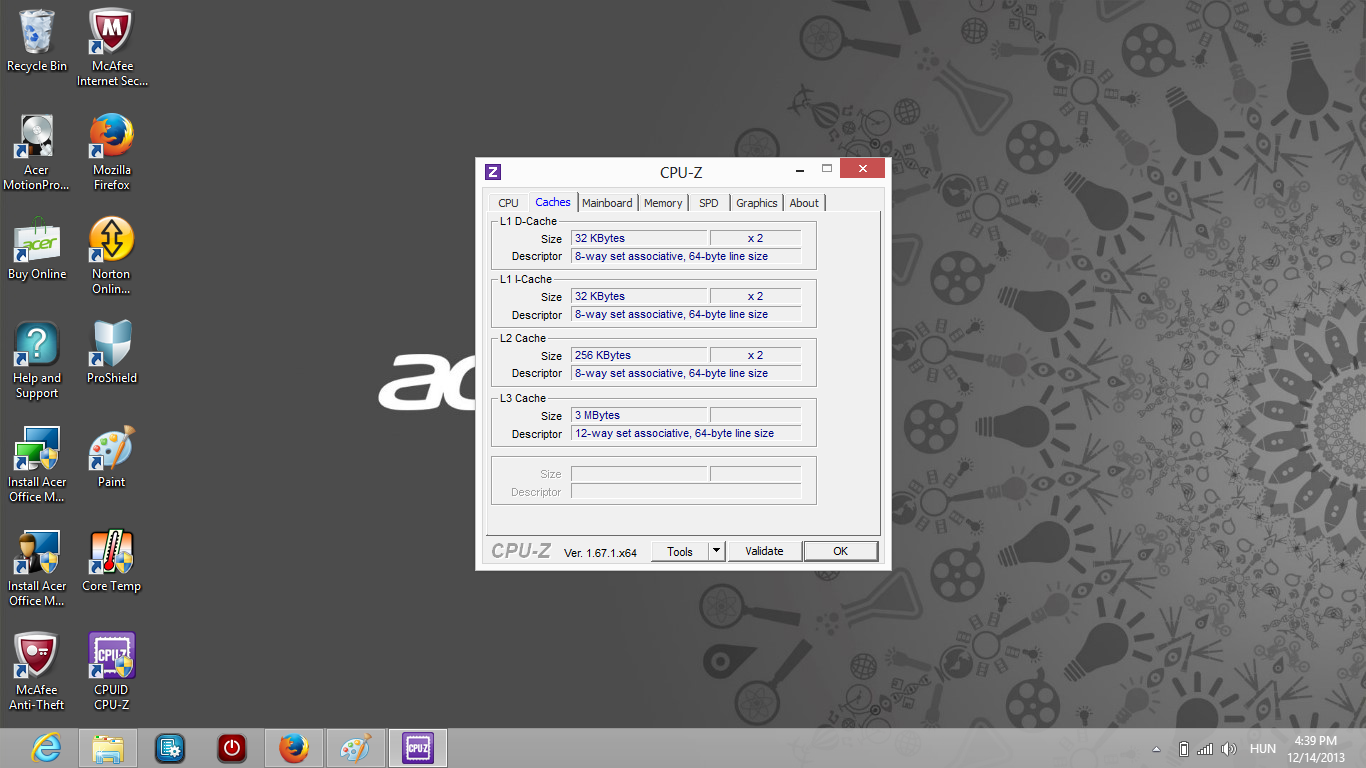
Task: Show hidden system tray icons
Action: [1157, 749]
